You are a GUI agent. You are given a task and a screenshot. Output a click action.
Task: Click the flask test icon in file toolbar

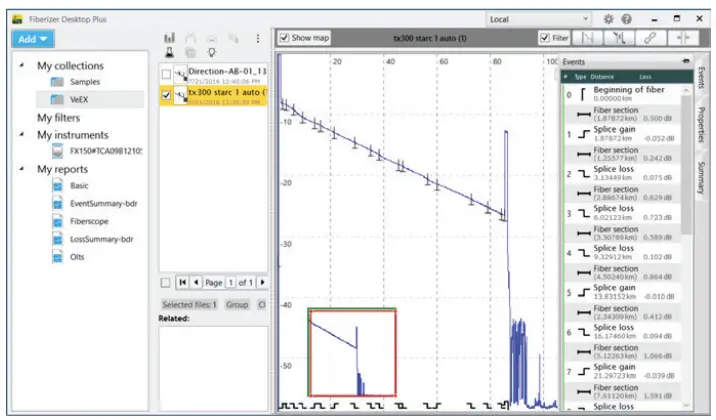click(169, 52)
